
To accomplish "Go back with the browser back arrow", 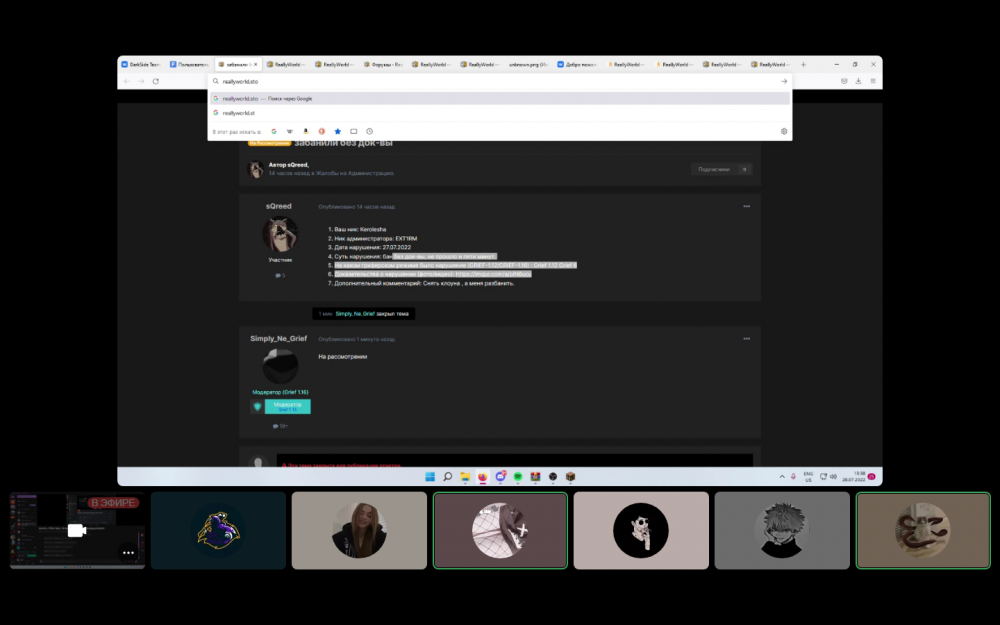I will click(126, 82).
